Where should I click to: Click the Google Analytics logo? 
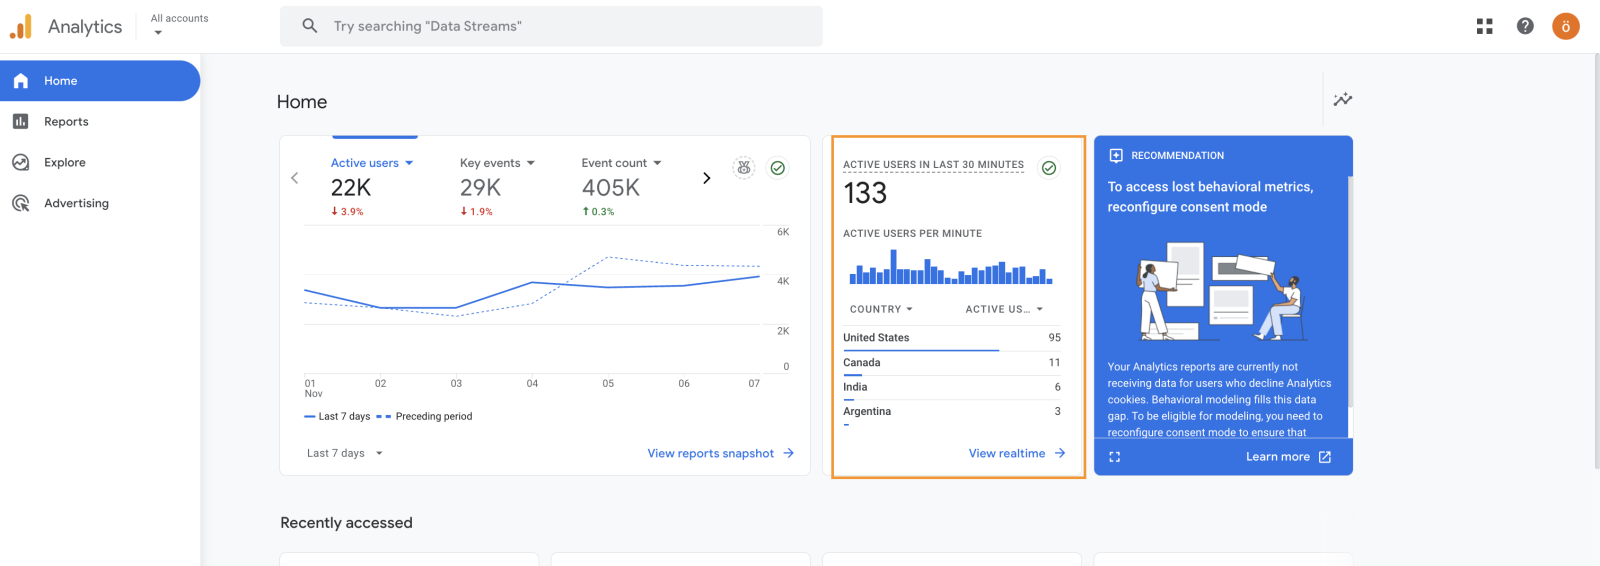tap(21, 26)
